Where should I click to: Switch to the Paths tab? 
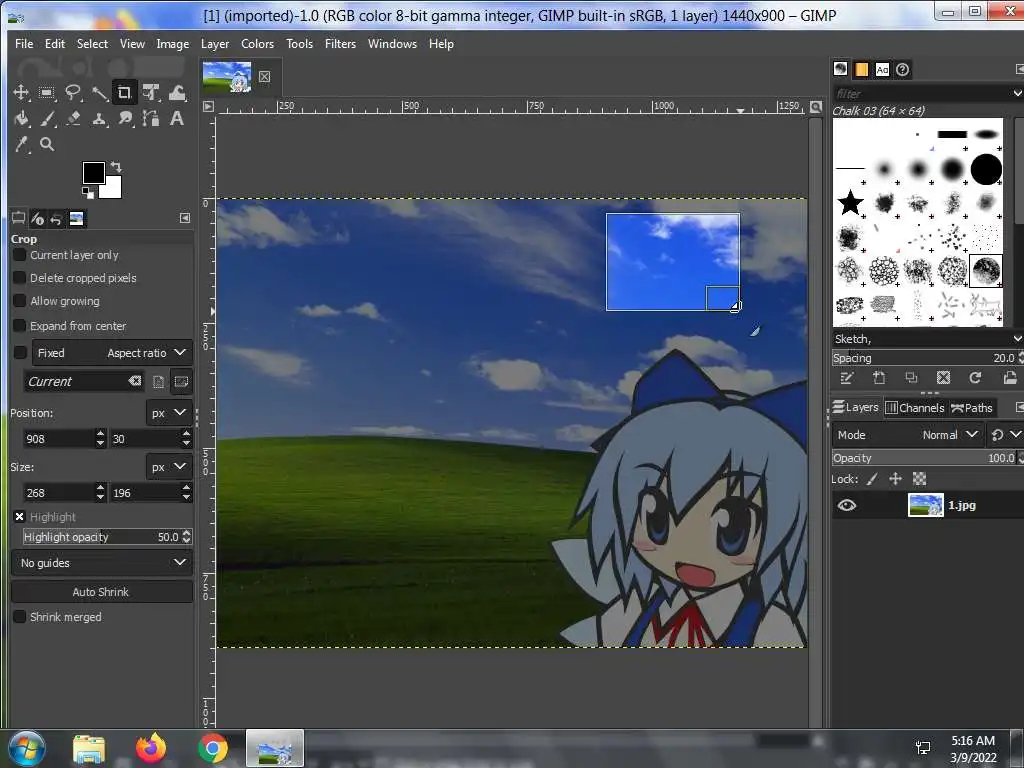[x=972, y=408]
